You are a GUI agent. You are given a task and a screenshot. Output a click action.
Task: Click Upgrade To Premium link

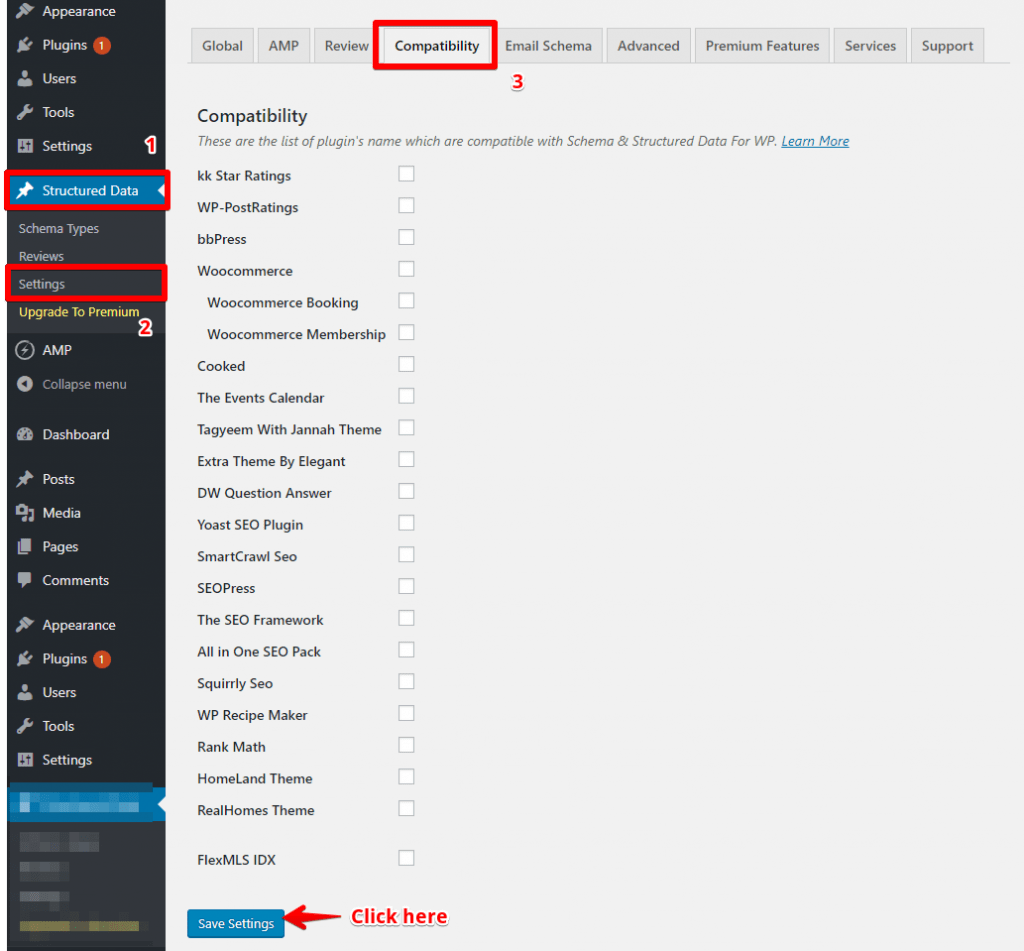pos(79,312)
